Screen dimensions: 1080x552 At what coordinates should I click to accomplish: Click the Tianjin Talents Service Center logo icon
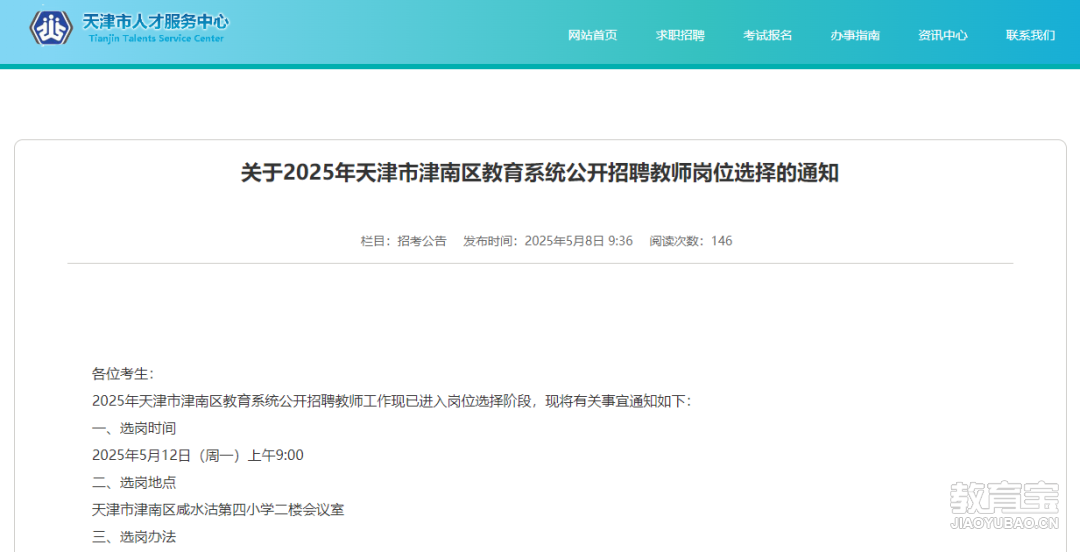[x=50, y=28]
